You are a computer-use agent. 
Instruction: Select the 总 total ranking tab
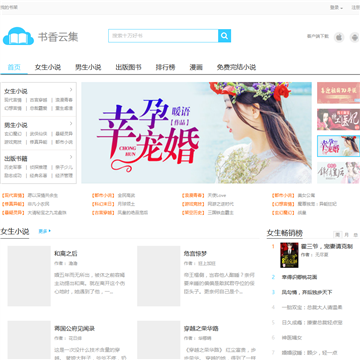point(356,235)
